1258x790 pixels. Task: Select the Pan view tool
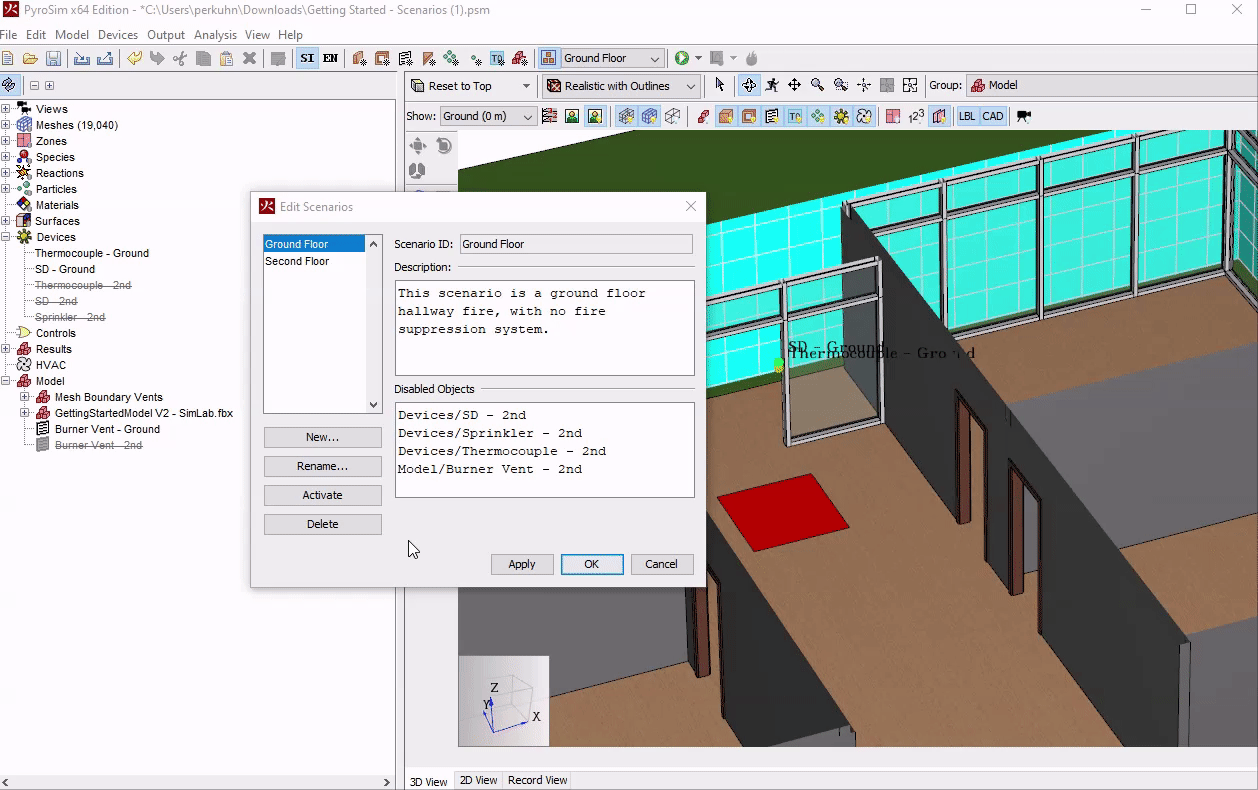pyautogui.click(x=794, y=86)
